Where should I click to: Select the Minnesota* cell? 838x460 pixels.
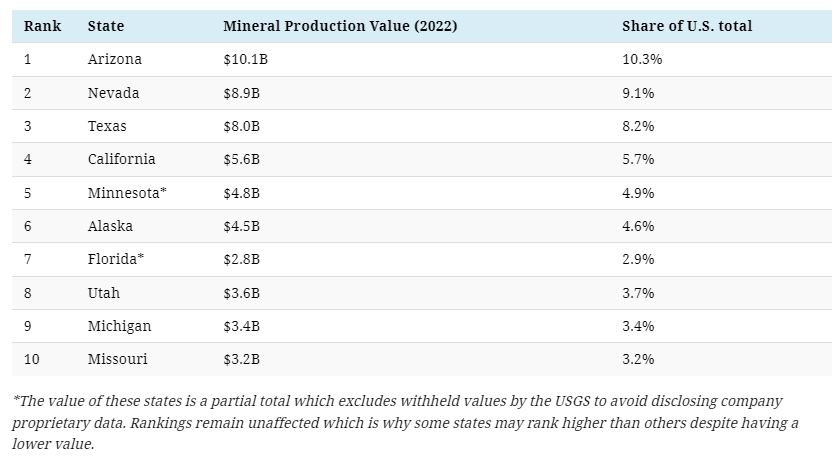tap(127, 193)
